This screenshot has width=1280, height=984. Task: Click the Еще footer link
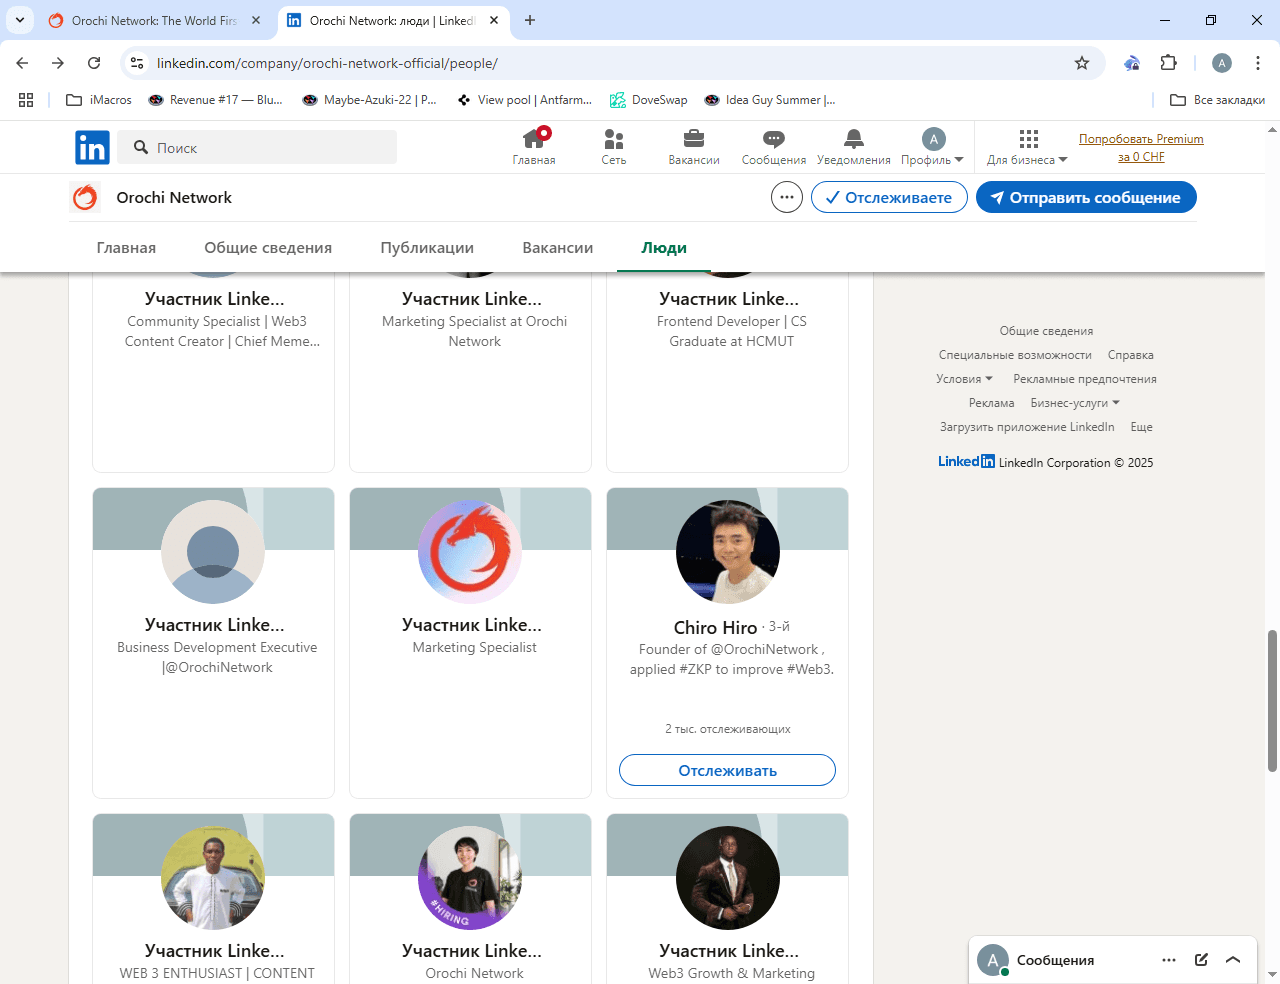click(1141, 427)
